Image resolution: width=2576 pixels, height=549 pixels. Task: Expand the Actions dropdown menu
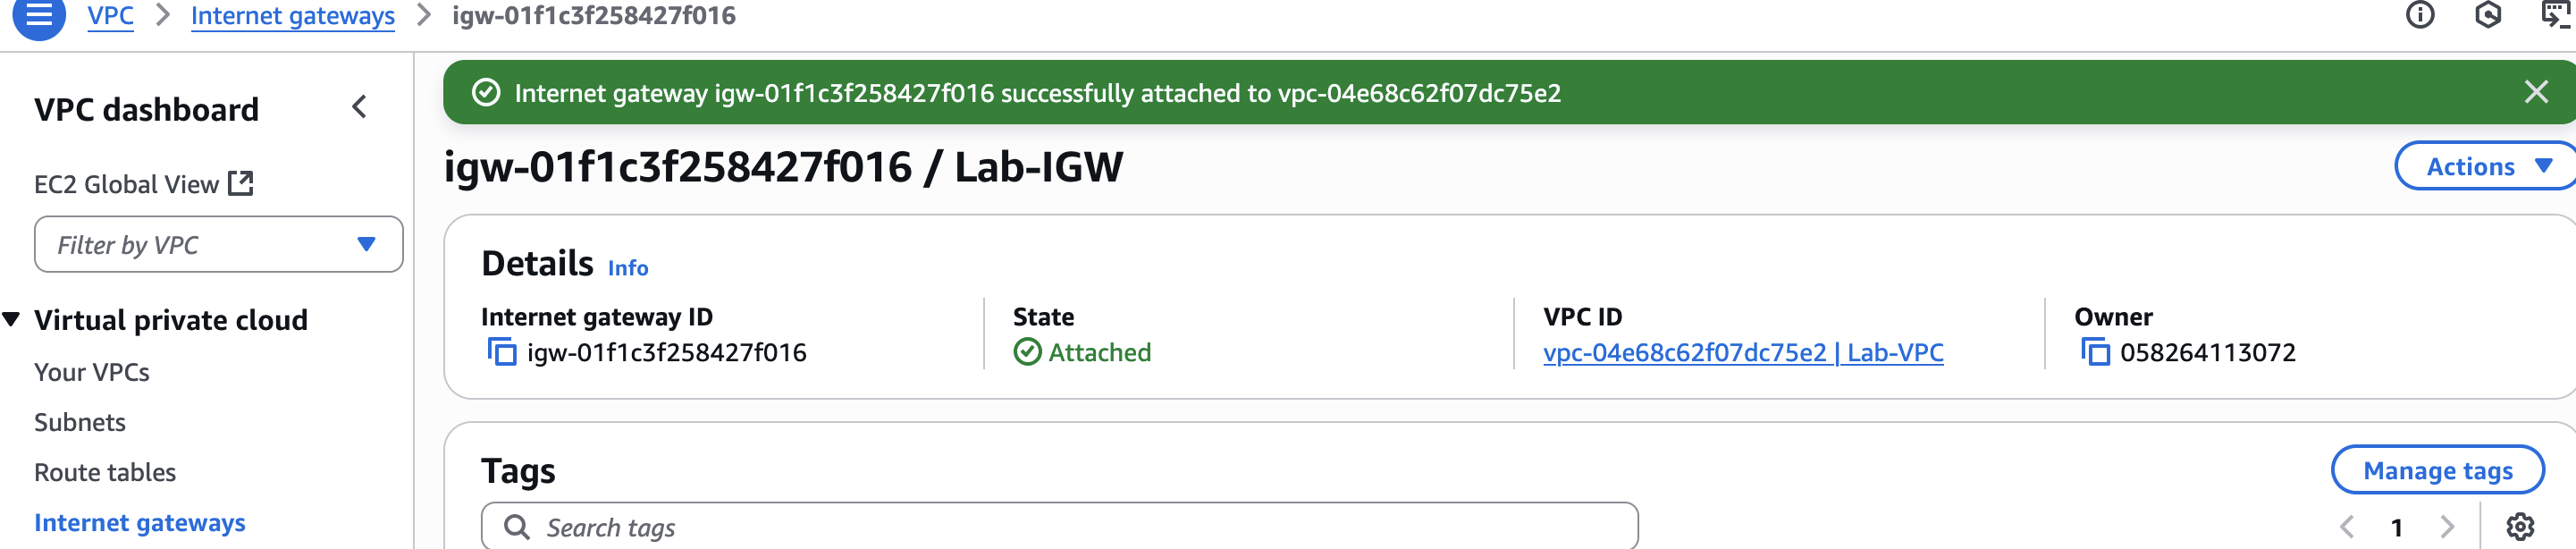(x=2486, y=167)
